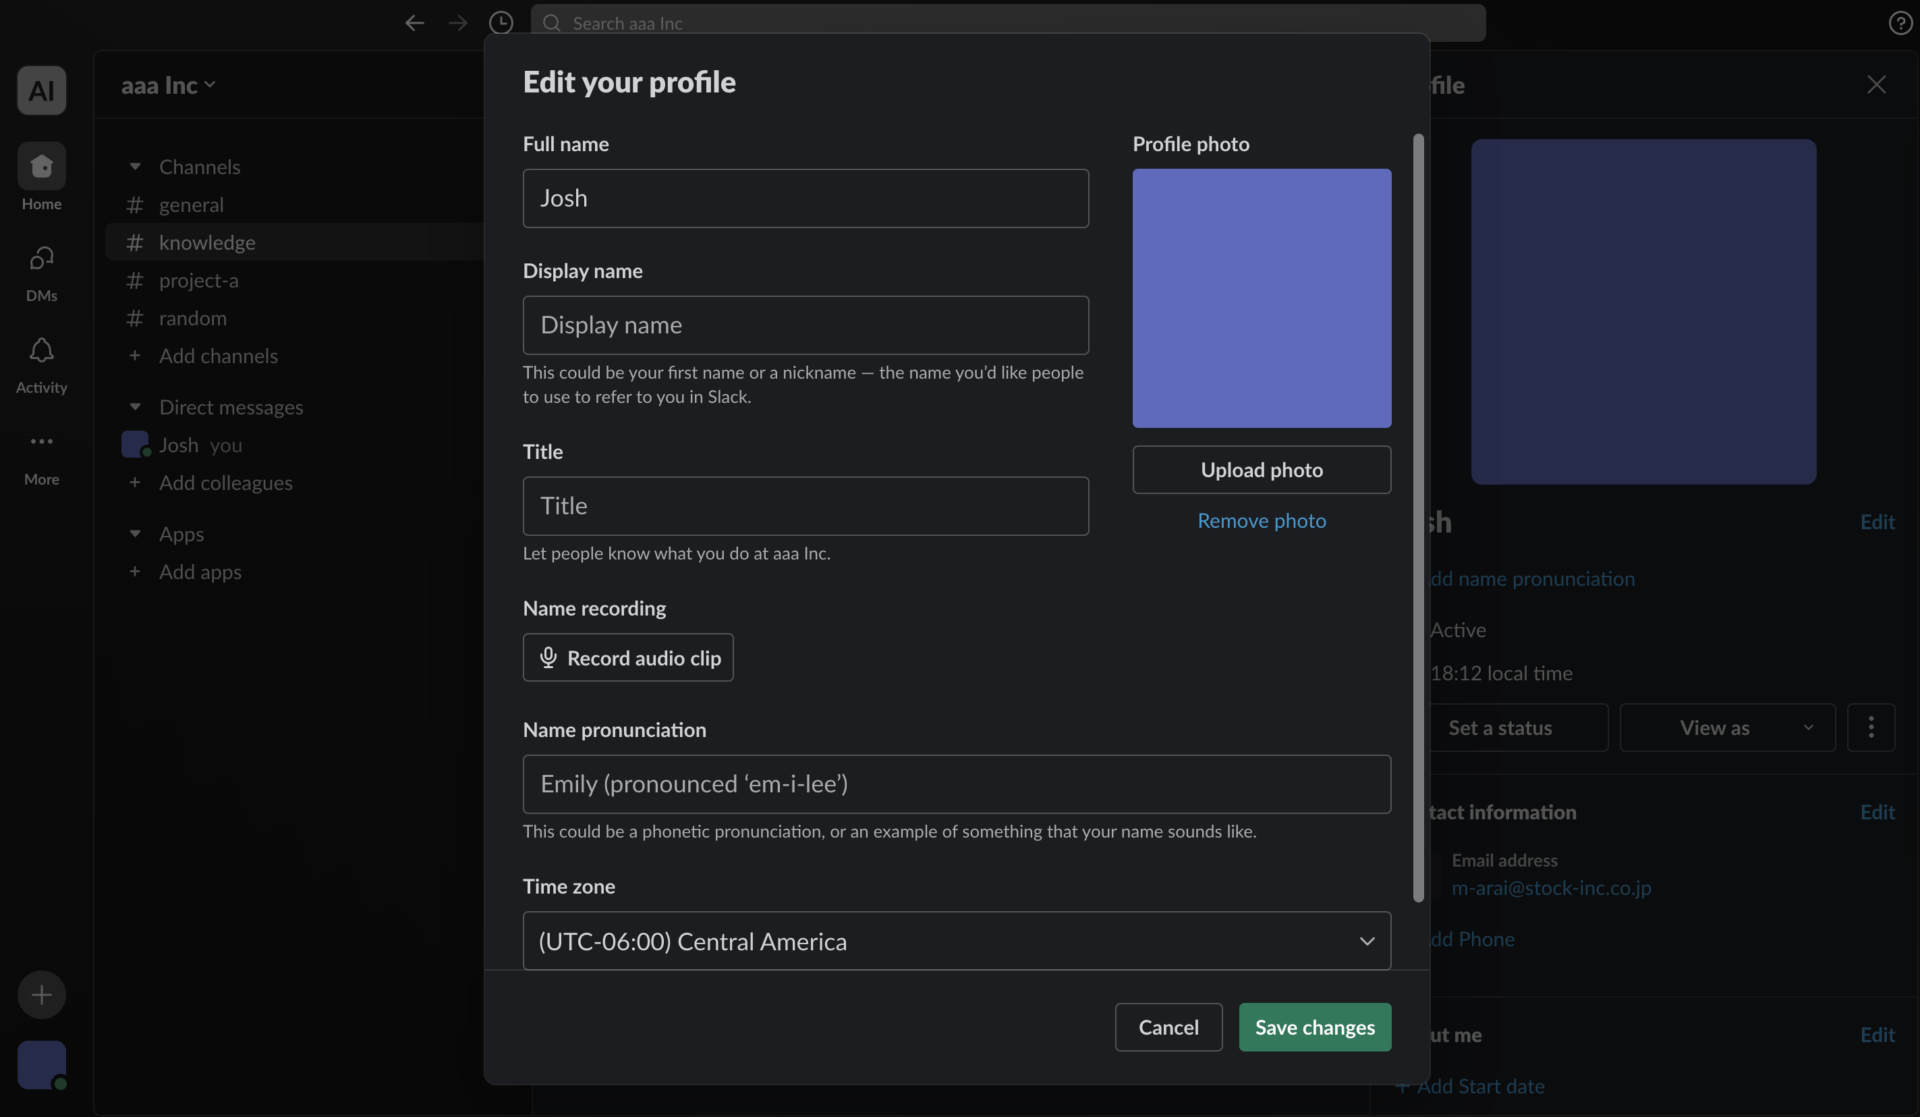Click the back navigation arrow
The image size is (1920, 1117).
[x=414, y=22]
